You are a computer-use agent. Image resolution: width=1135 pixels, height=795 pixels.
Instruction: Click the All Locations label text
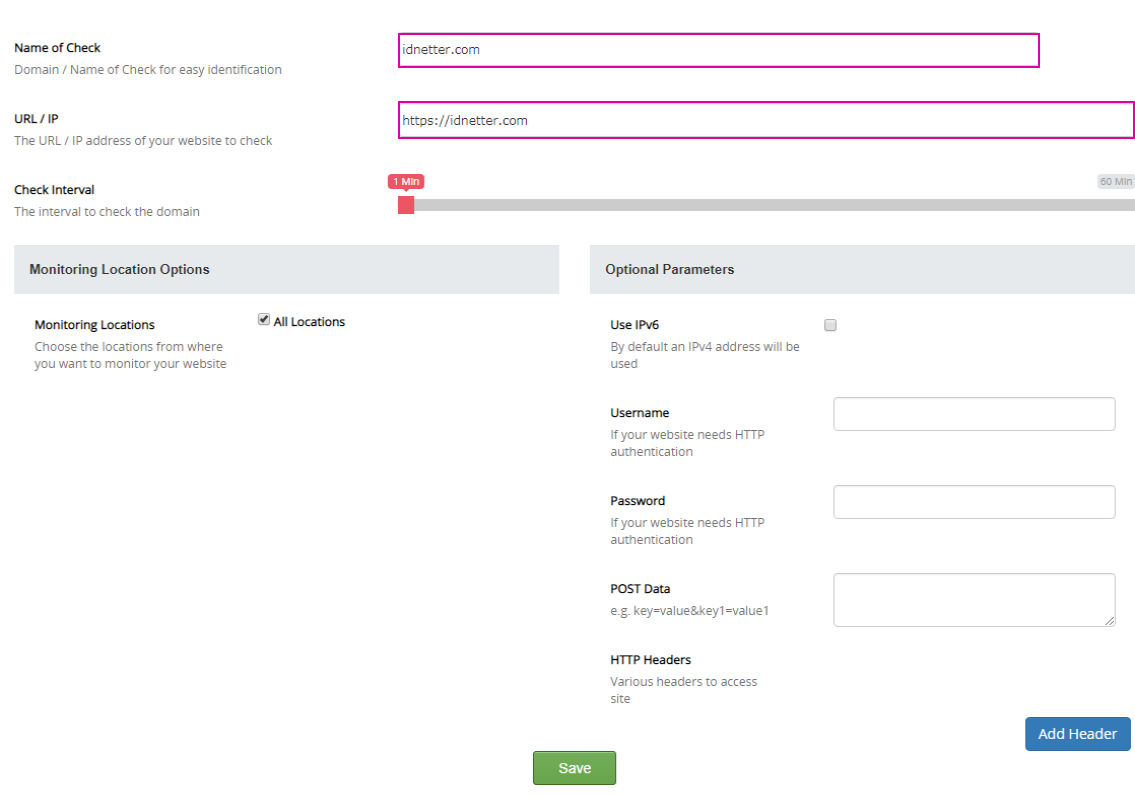pyautogui.click(x=309, y=322)
